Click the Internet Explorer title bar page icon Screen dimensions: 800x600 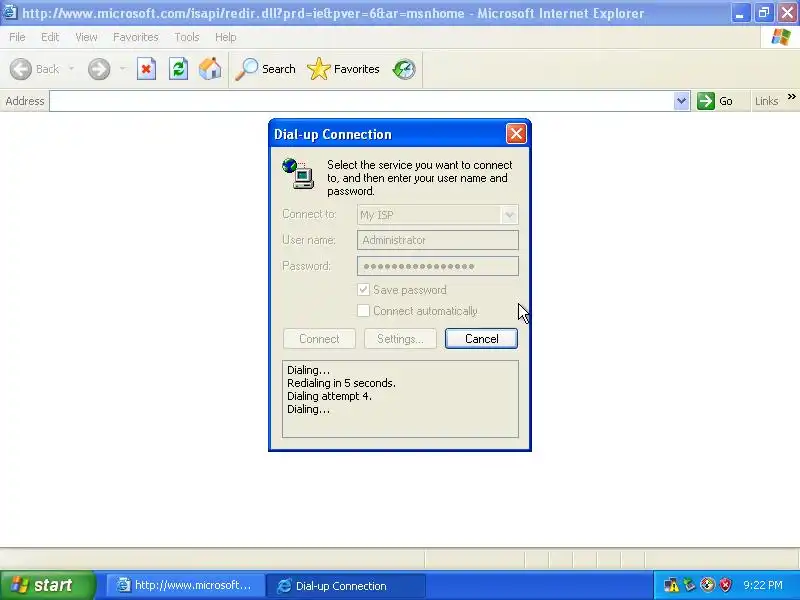10,12
